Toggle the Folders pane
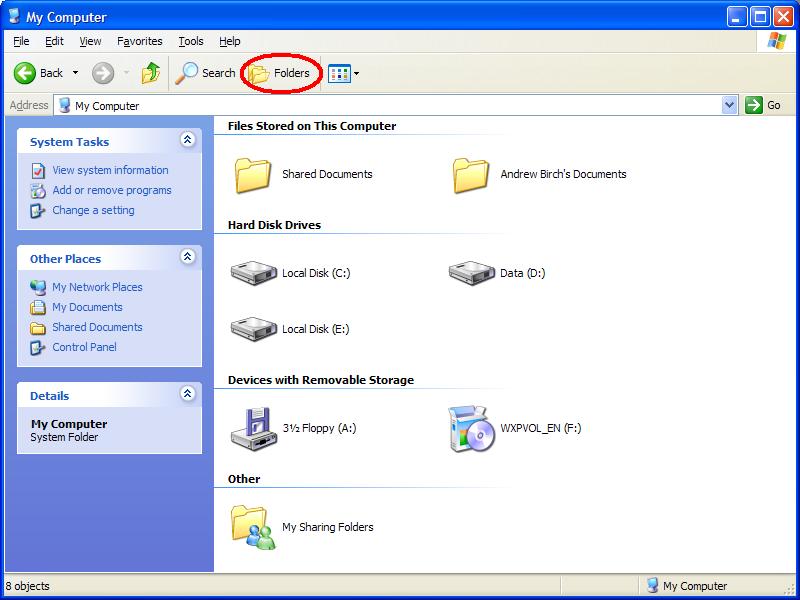800x600 pixels. click(280, 74)
